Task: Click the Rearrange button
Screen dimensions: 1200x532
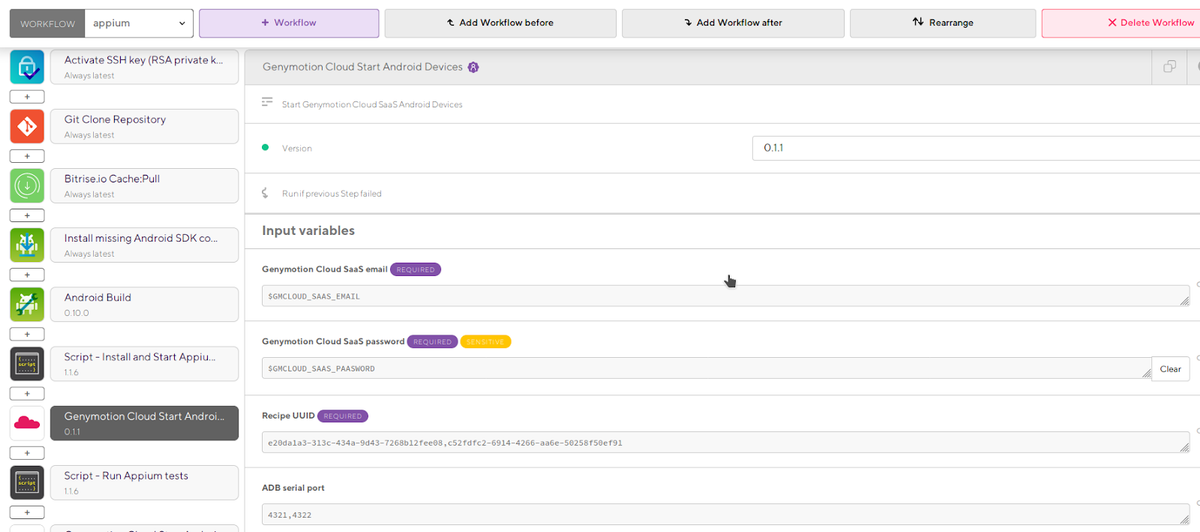Action: pos(943,22)
